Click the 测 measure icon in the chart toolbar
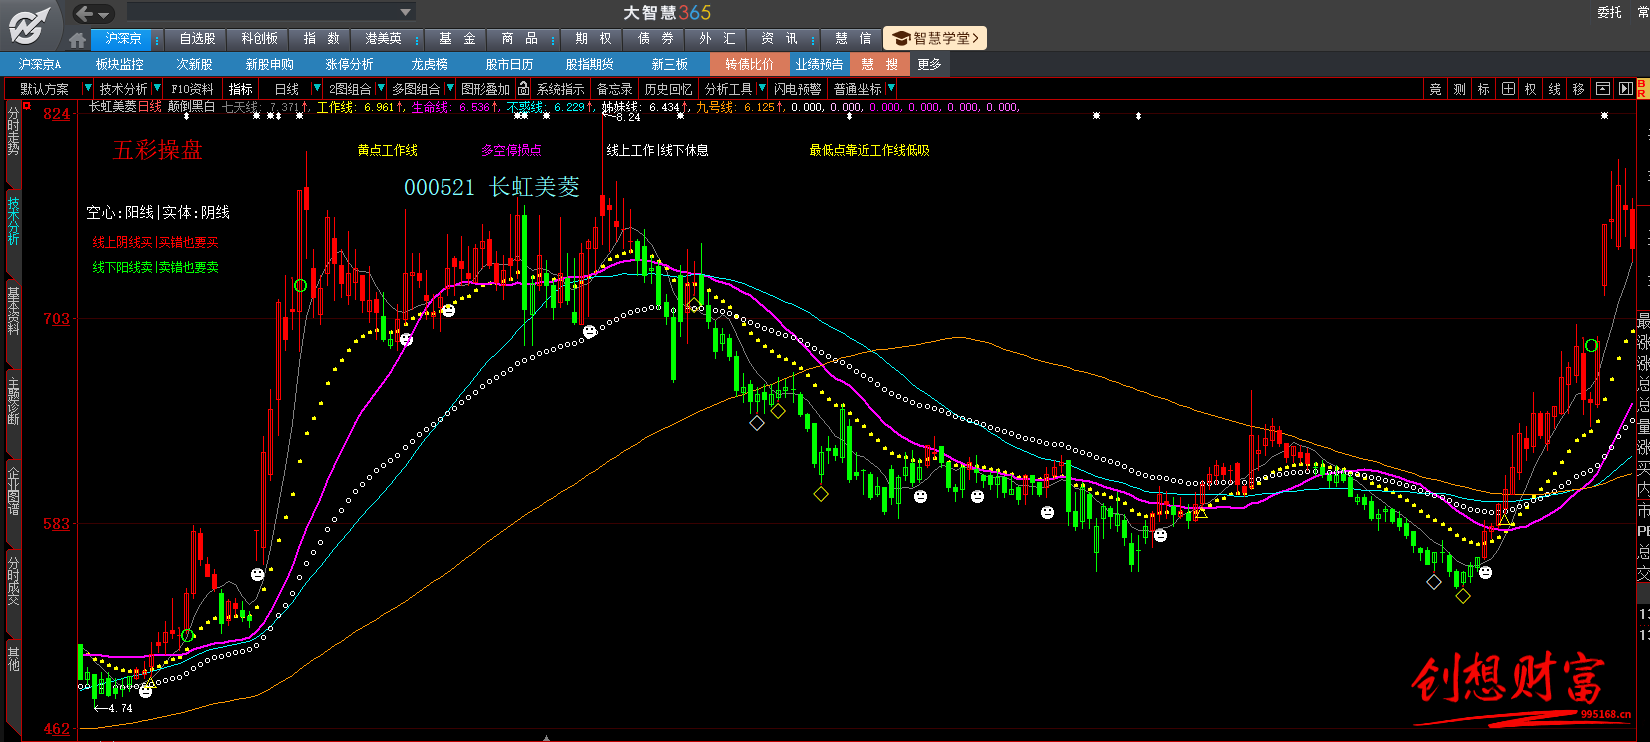The height and width of the screenshot is (742, 1650). point(1459,89)
